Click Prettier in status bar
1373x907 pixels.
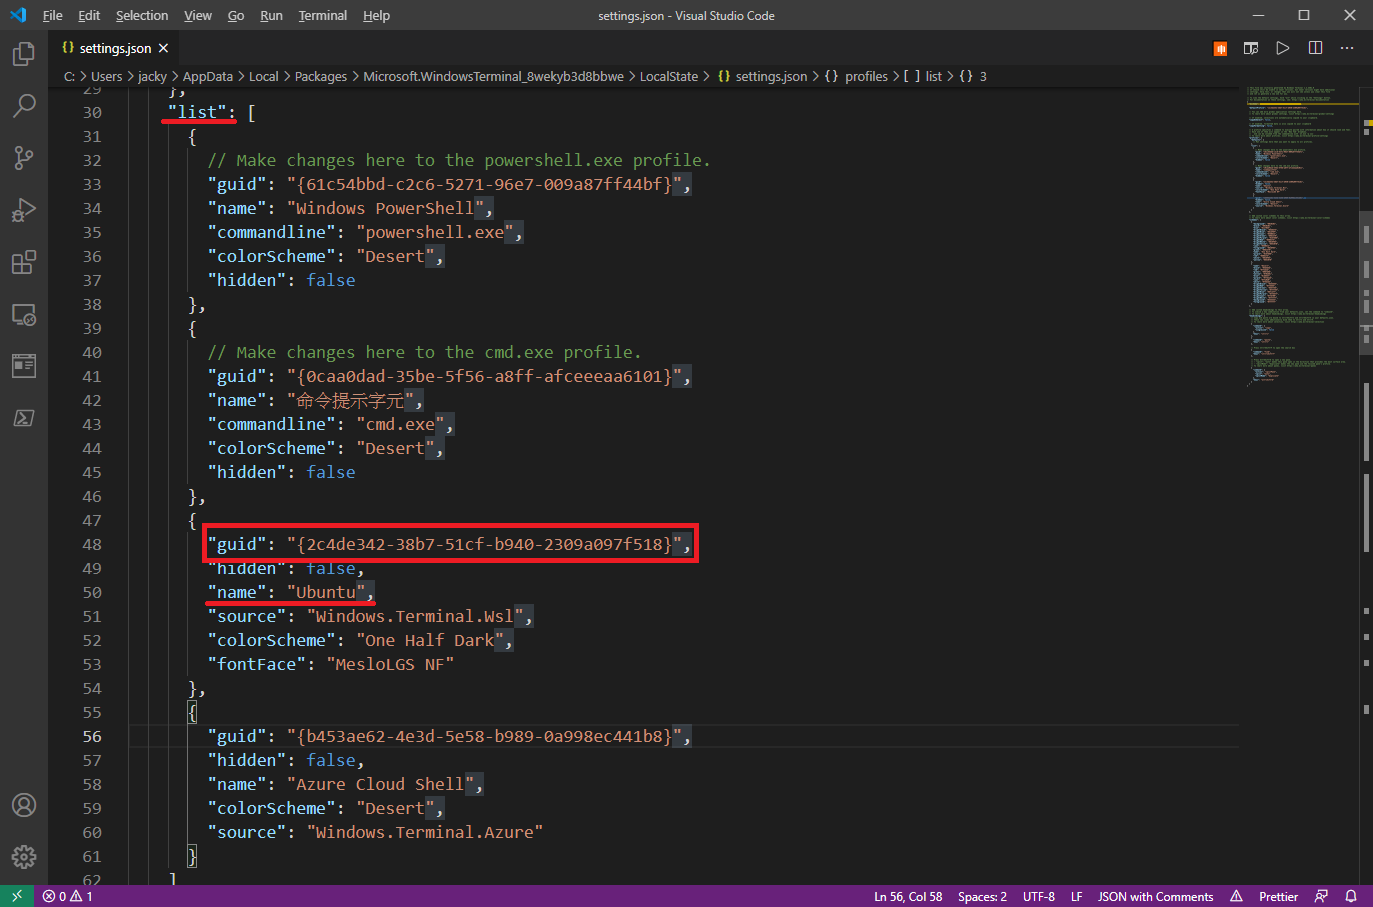click(1278, 896)
